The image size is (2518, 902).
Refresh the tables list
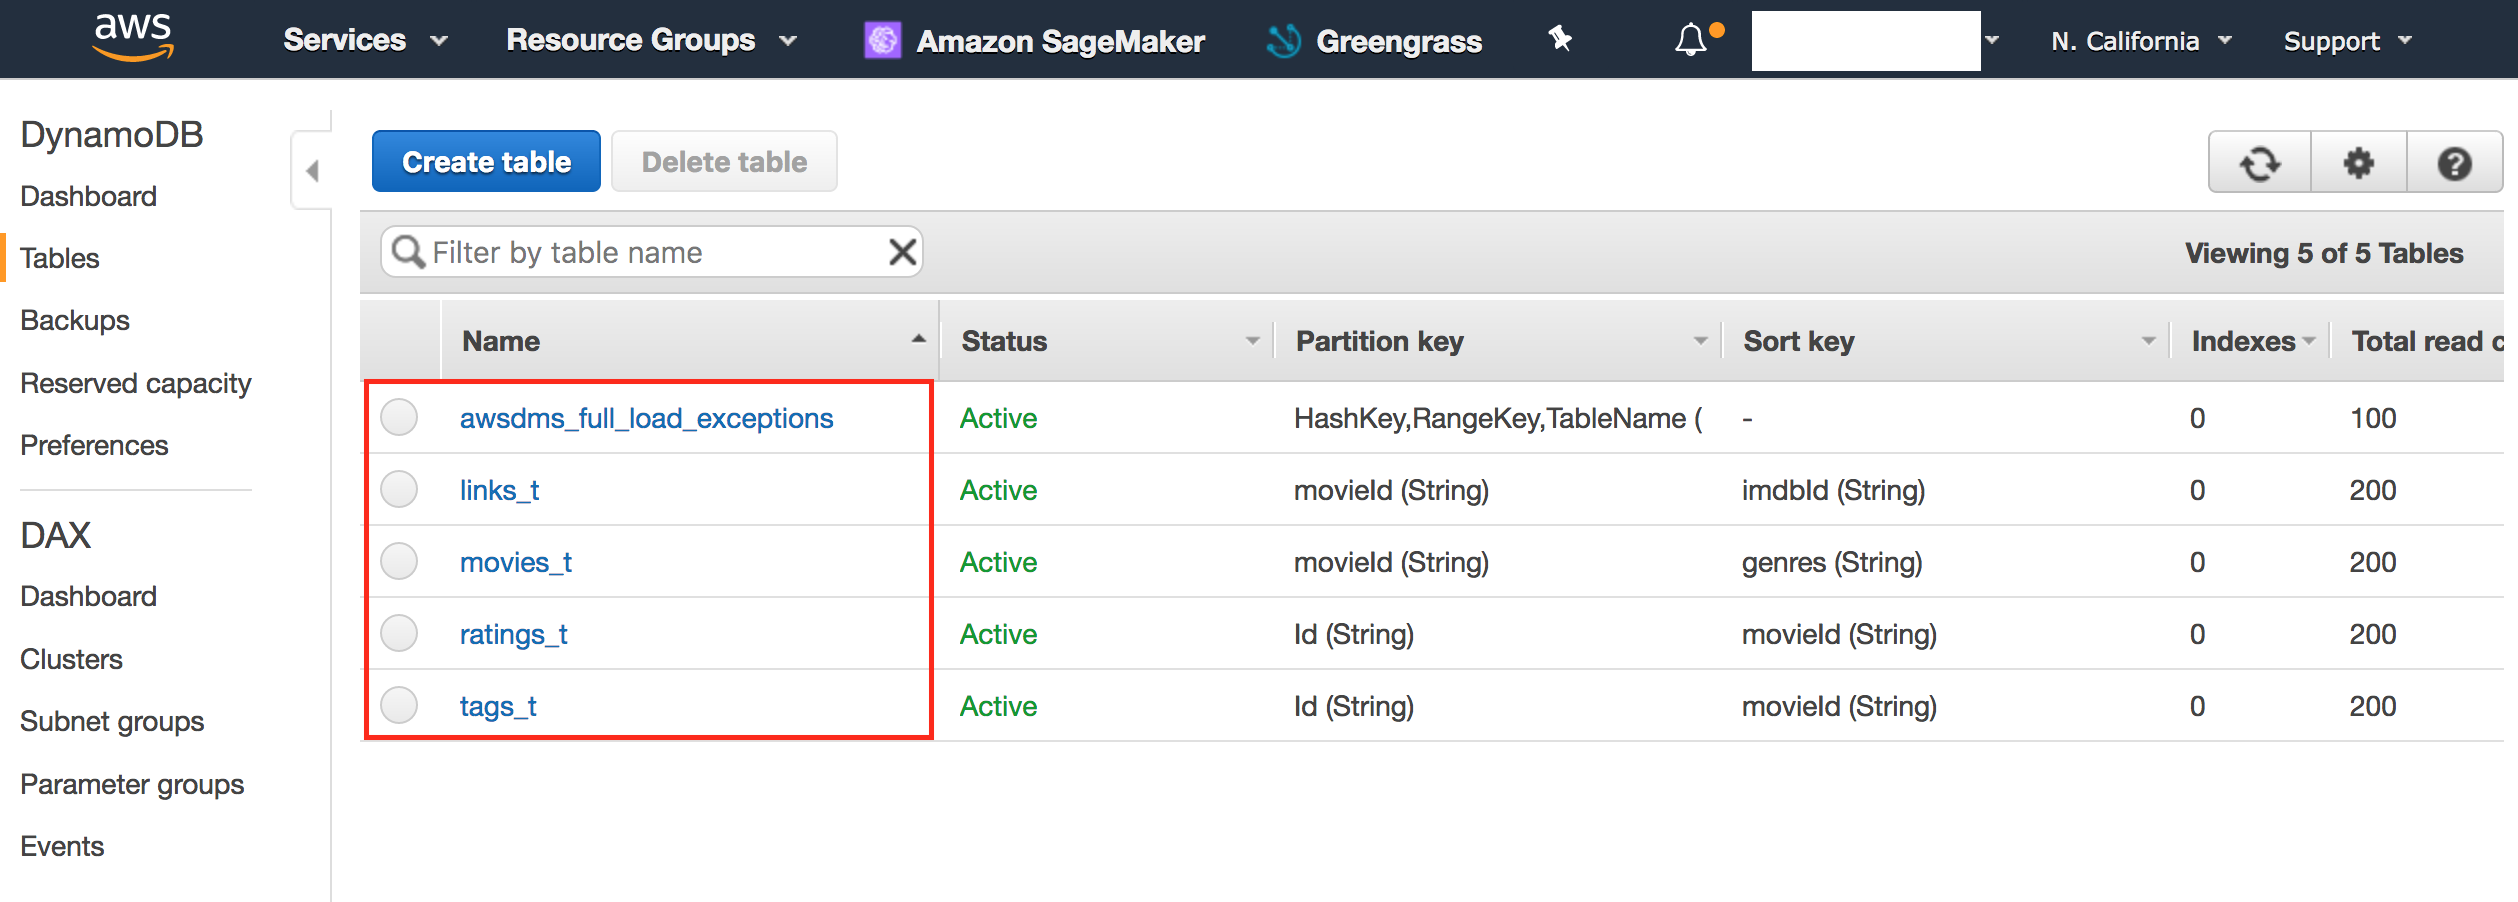(x=2260, y=163)
